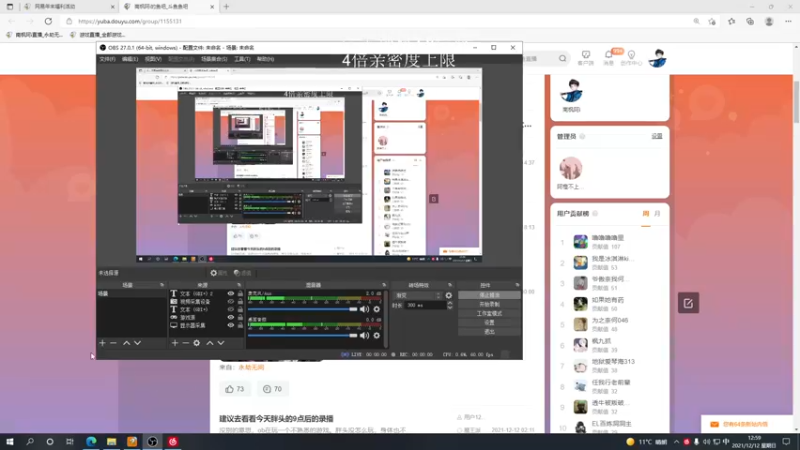The width and height of the screenshot is (800, 450).
Task: Open the Help menu in OBS
Action: [265, 59]
